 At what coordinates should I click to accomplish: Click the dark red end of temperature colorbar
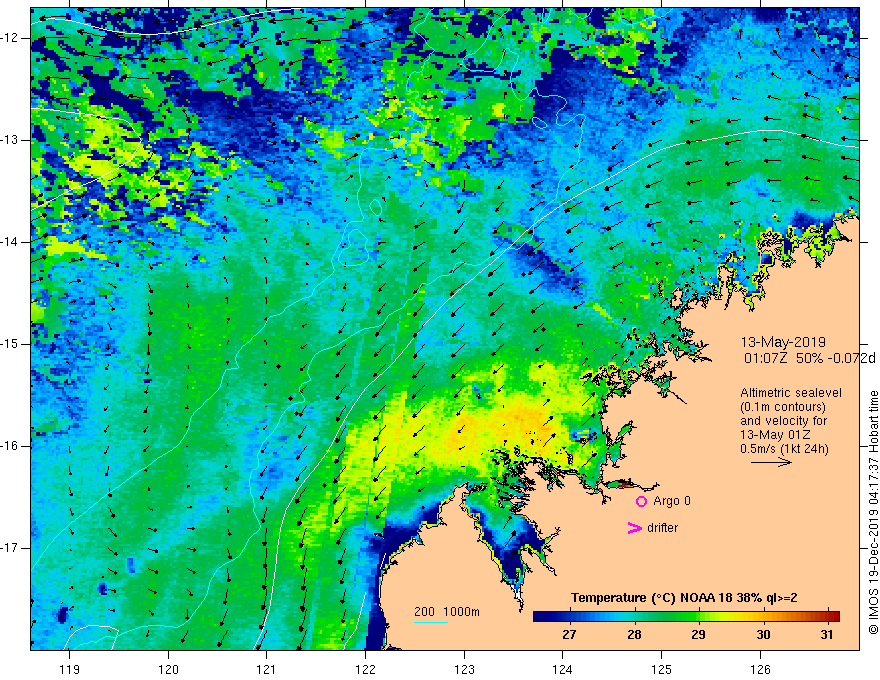(835, 617)
